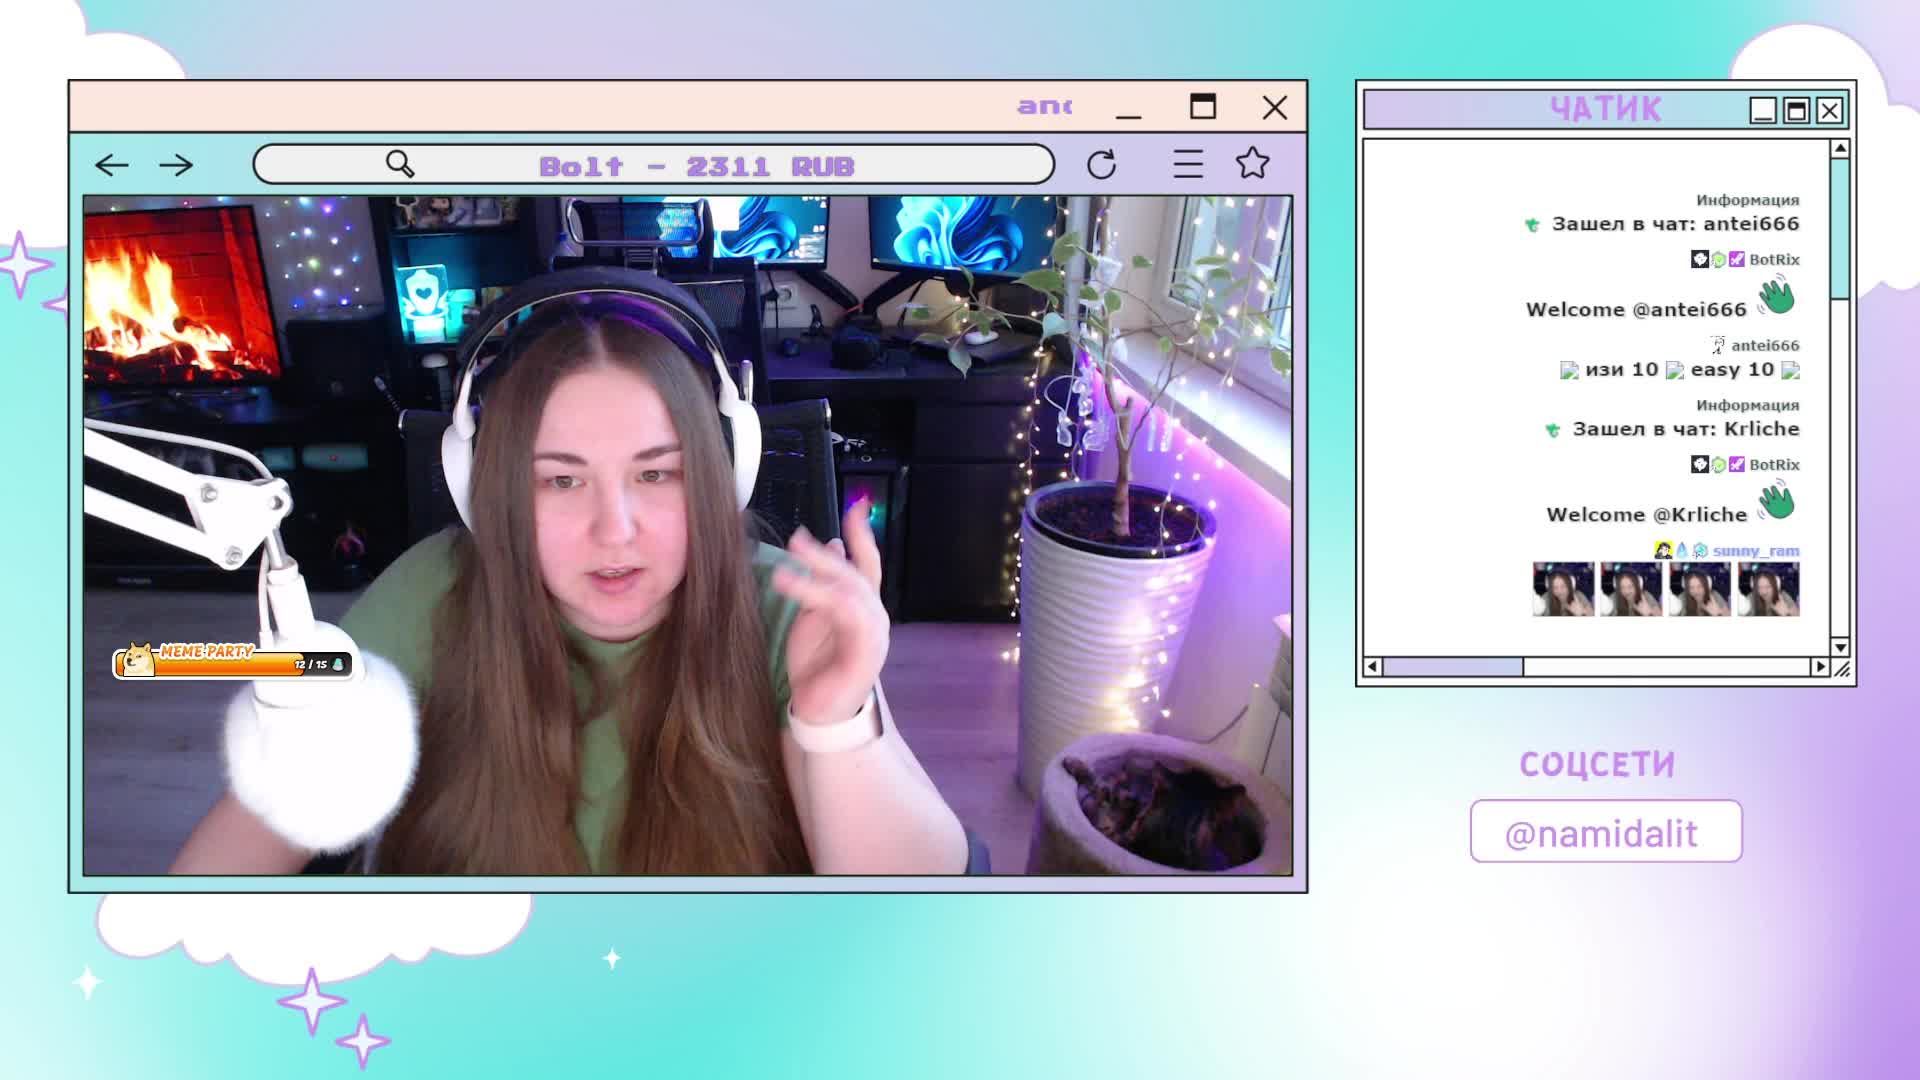Click the sunny_ram username in chat
This screenshot has width=1920, height=1080.
(x=1755, y=551)
